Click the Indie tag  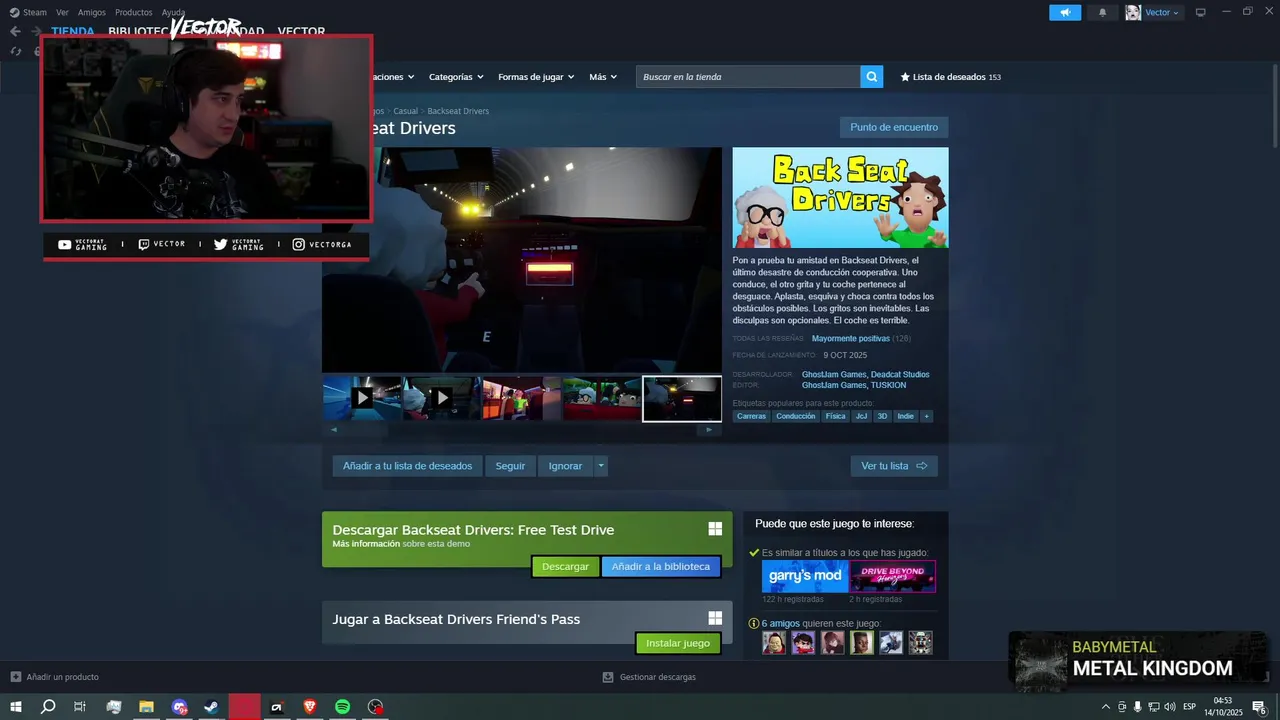905,416
